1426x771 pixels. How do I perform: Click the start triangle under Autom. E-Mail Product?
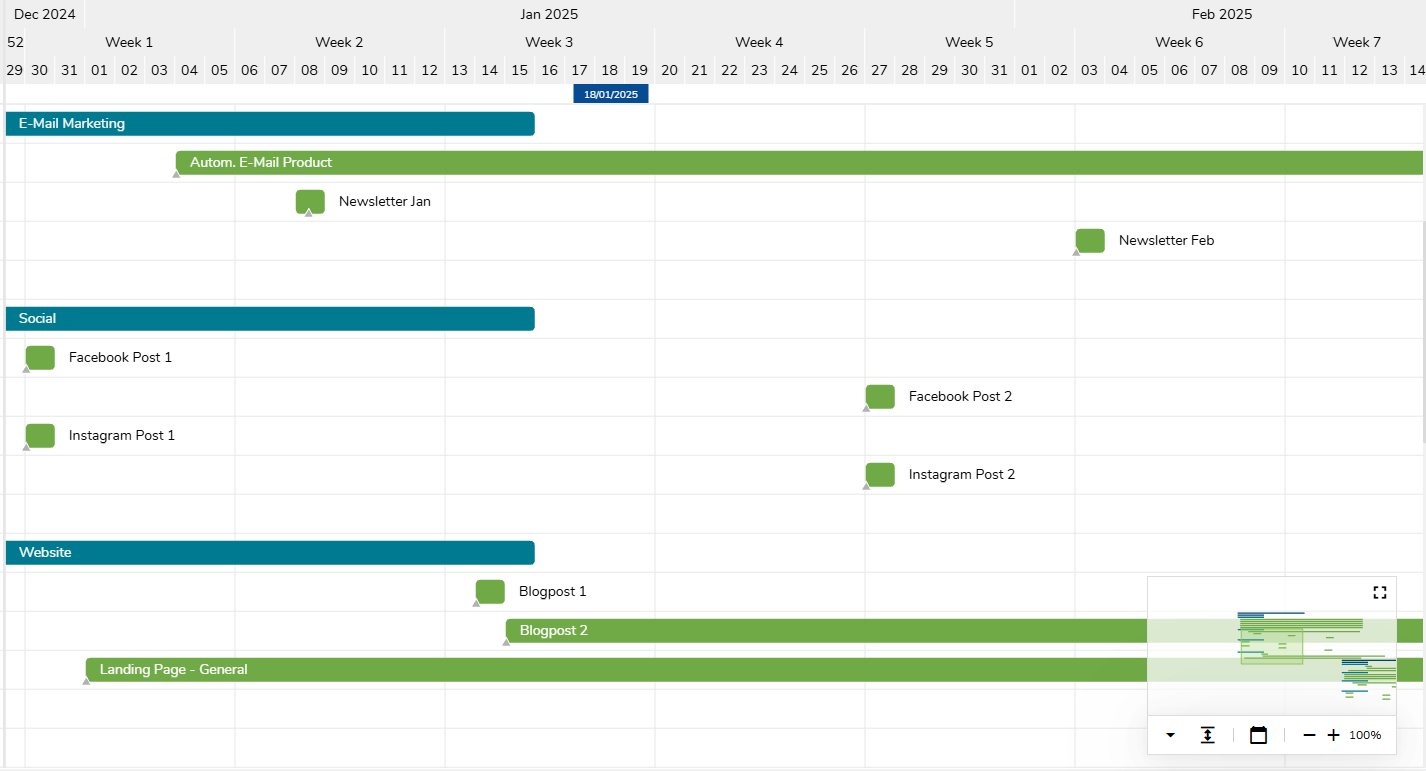pyautogui.click(x=176, y=174)
